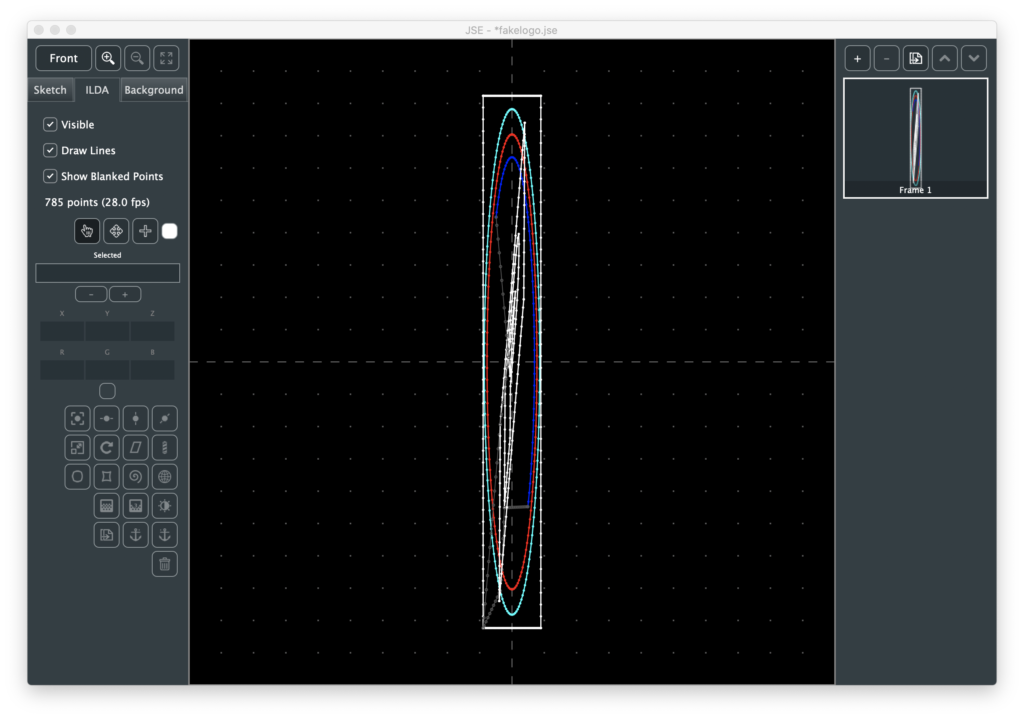The height and width of the screenshot is (719, 1024).
Task: Click the fit-to-screen expand icon
Action: (x=166, y=58)
